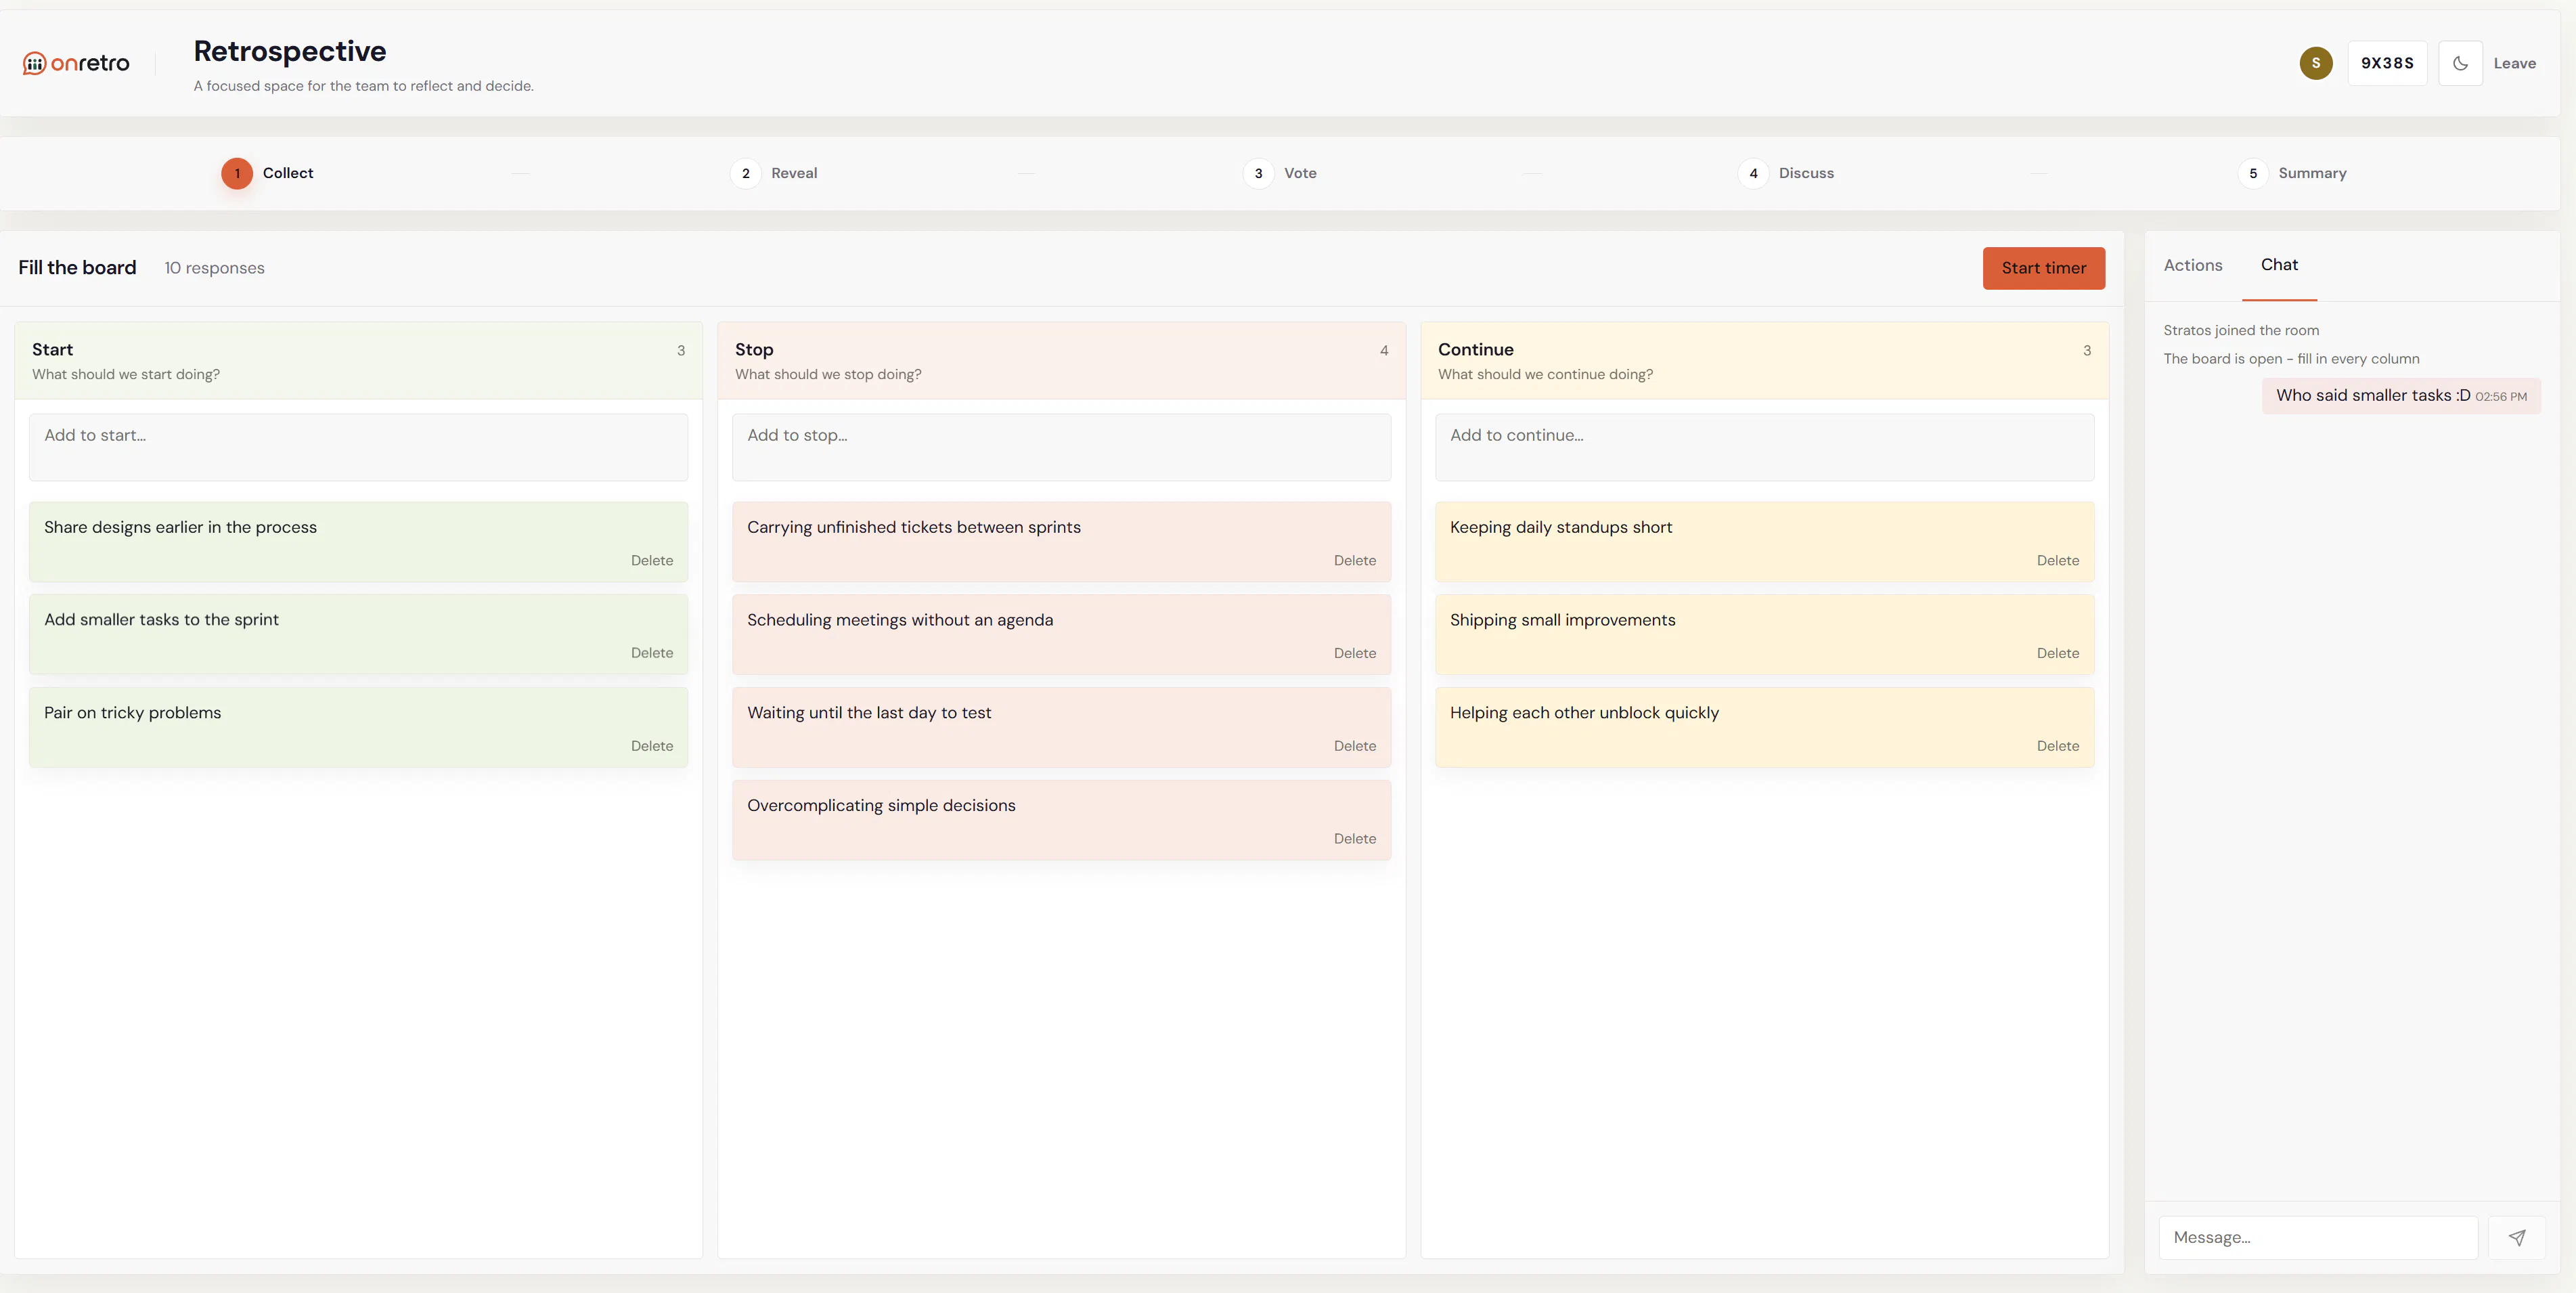Click 'Fill the board' heading
The height and width of the screenshot is (1293, 2576).
[x=77, y=268]
